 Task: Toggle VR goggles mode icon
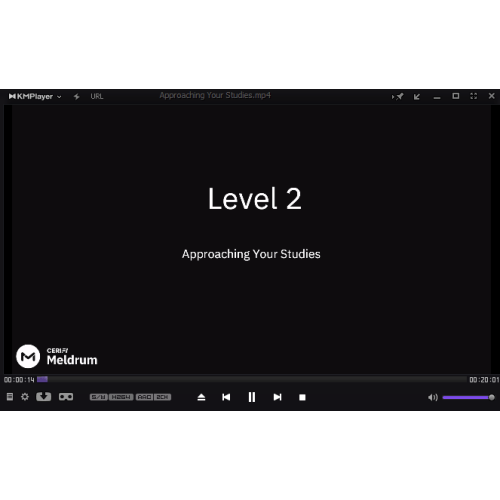(x=66, y=397)
